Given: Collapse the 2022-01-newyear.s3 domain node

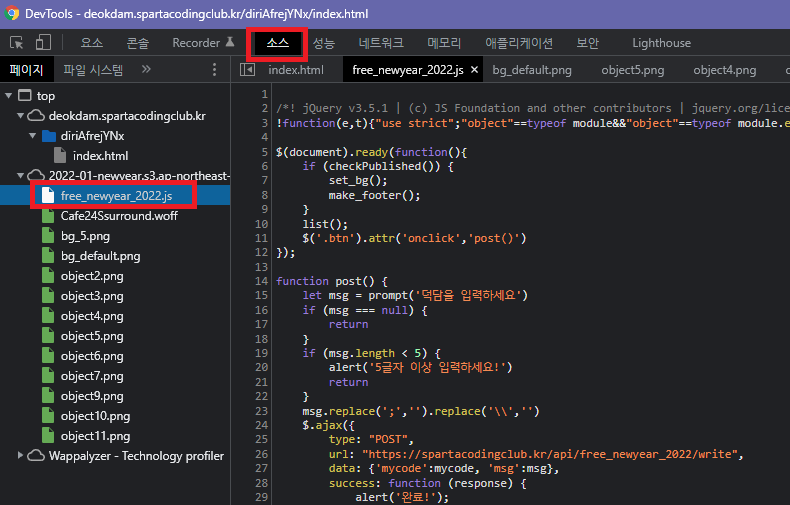Looking at the screenshot, I should pos(21,175).
